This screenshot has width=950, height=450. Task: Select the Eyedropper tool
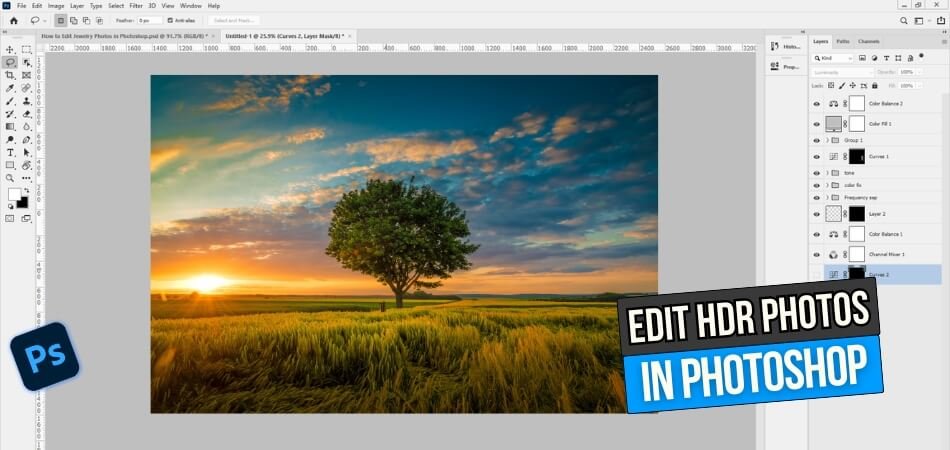10,88
